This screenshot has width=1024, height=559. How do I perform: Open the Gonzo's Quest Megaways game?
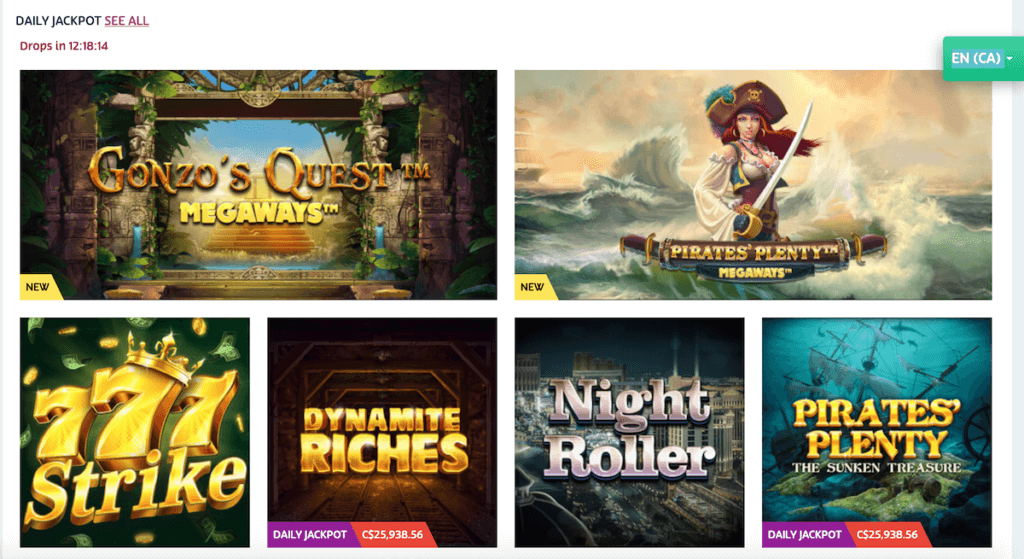click(x=258, y=185)
